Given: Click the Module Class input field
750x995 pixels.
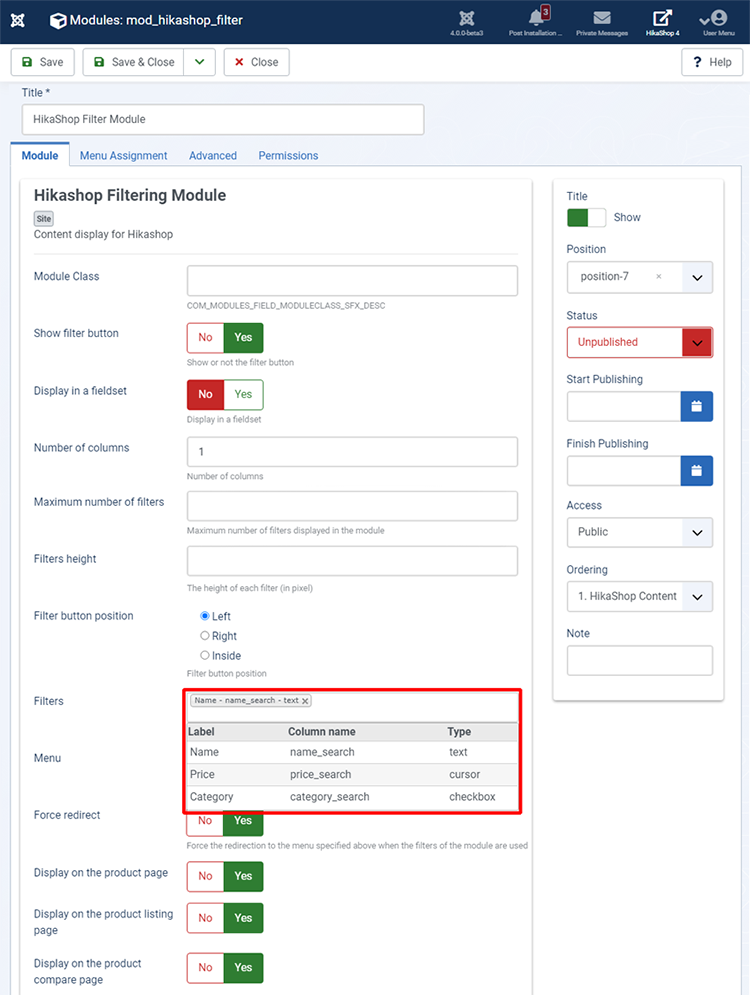Looking at the screenshot, I should click(x=352, y=280).
